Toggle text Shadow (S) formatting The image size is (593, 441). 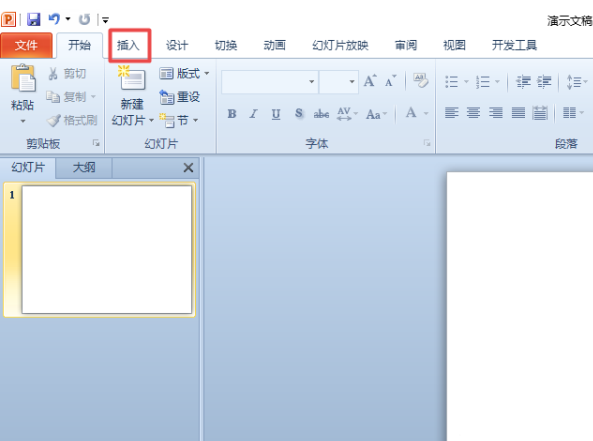[299, 113]
